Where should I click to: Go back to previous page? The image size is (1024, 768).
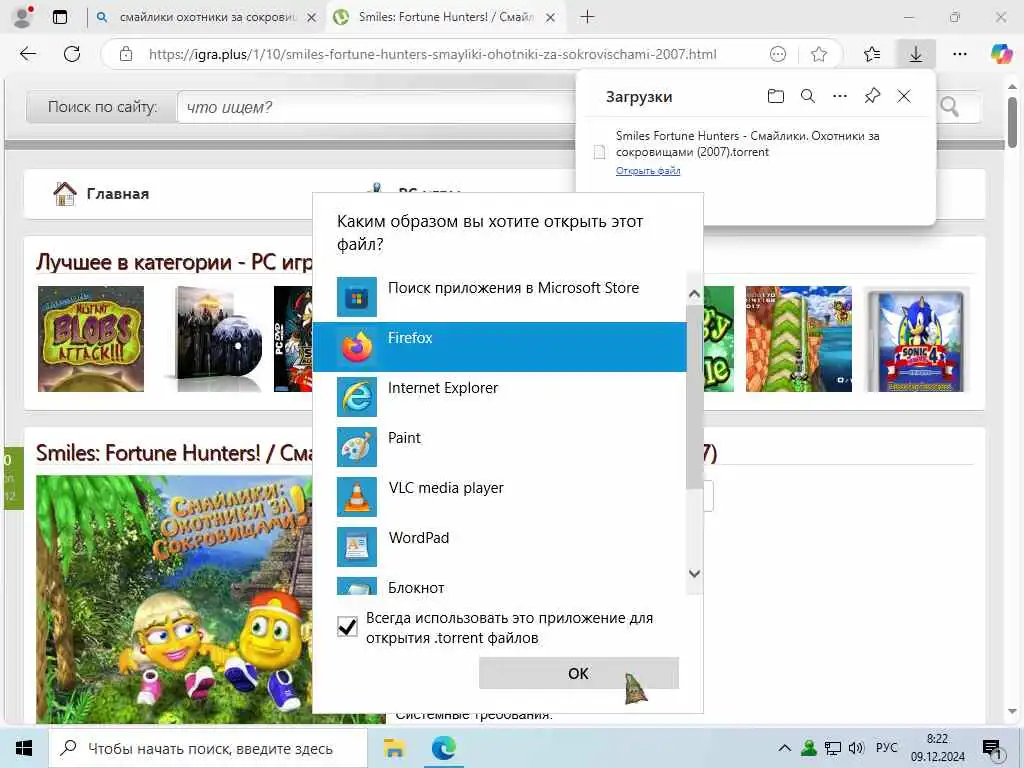(x=28, y=54)
